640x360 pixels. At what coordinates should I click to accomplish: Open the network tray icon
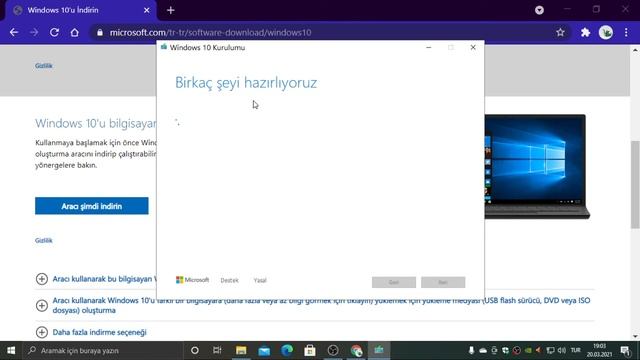click(550, 351)
